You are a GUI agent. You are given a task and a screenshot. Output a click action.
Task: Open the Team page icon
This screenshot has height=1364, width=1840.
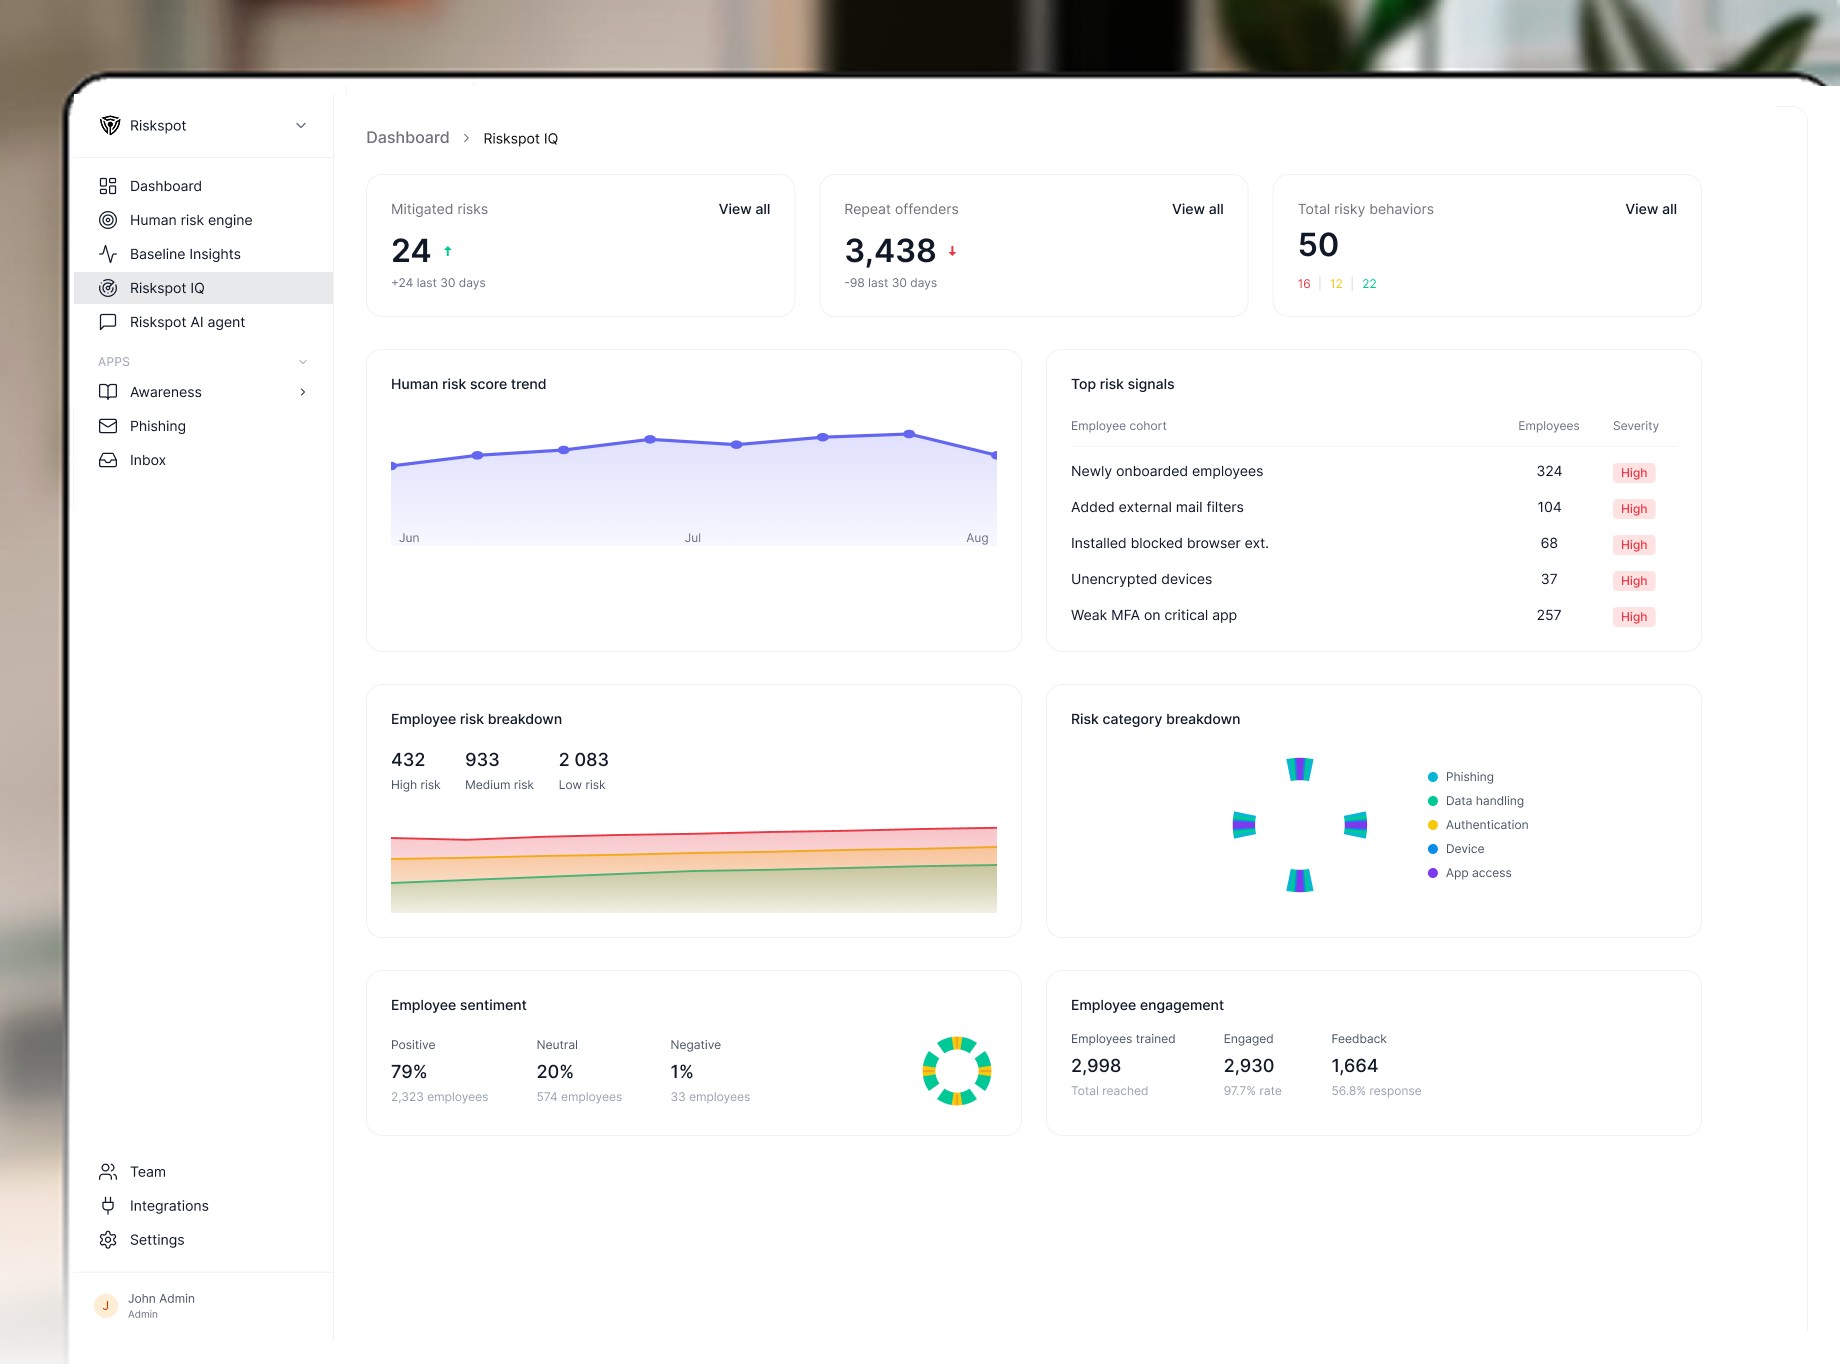click(x=108, y=1171)
